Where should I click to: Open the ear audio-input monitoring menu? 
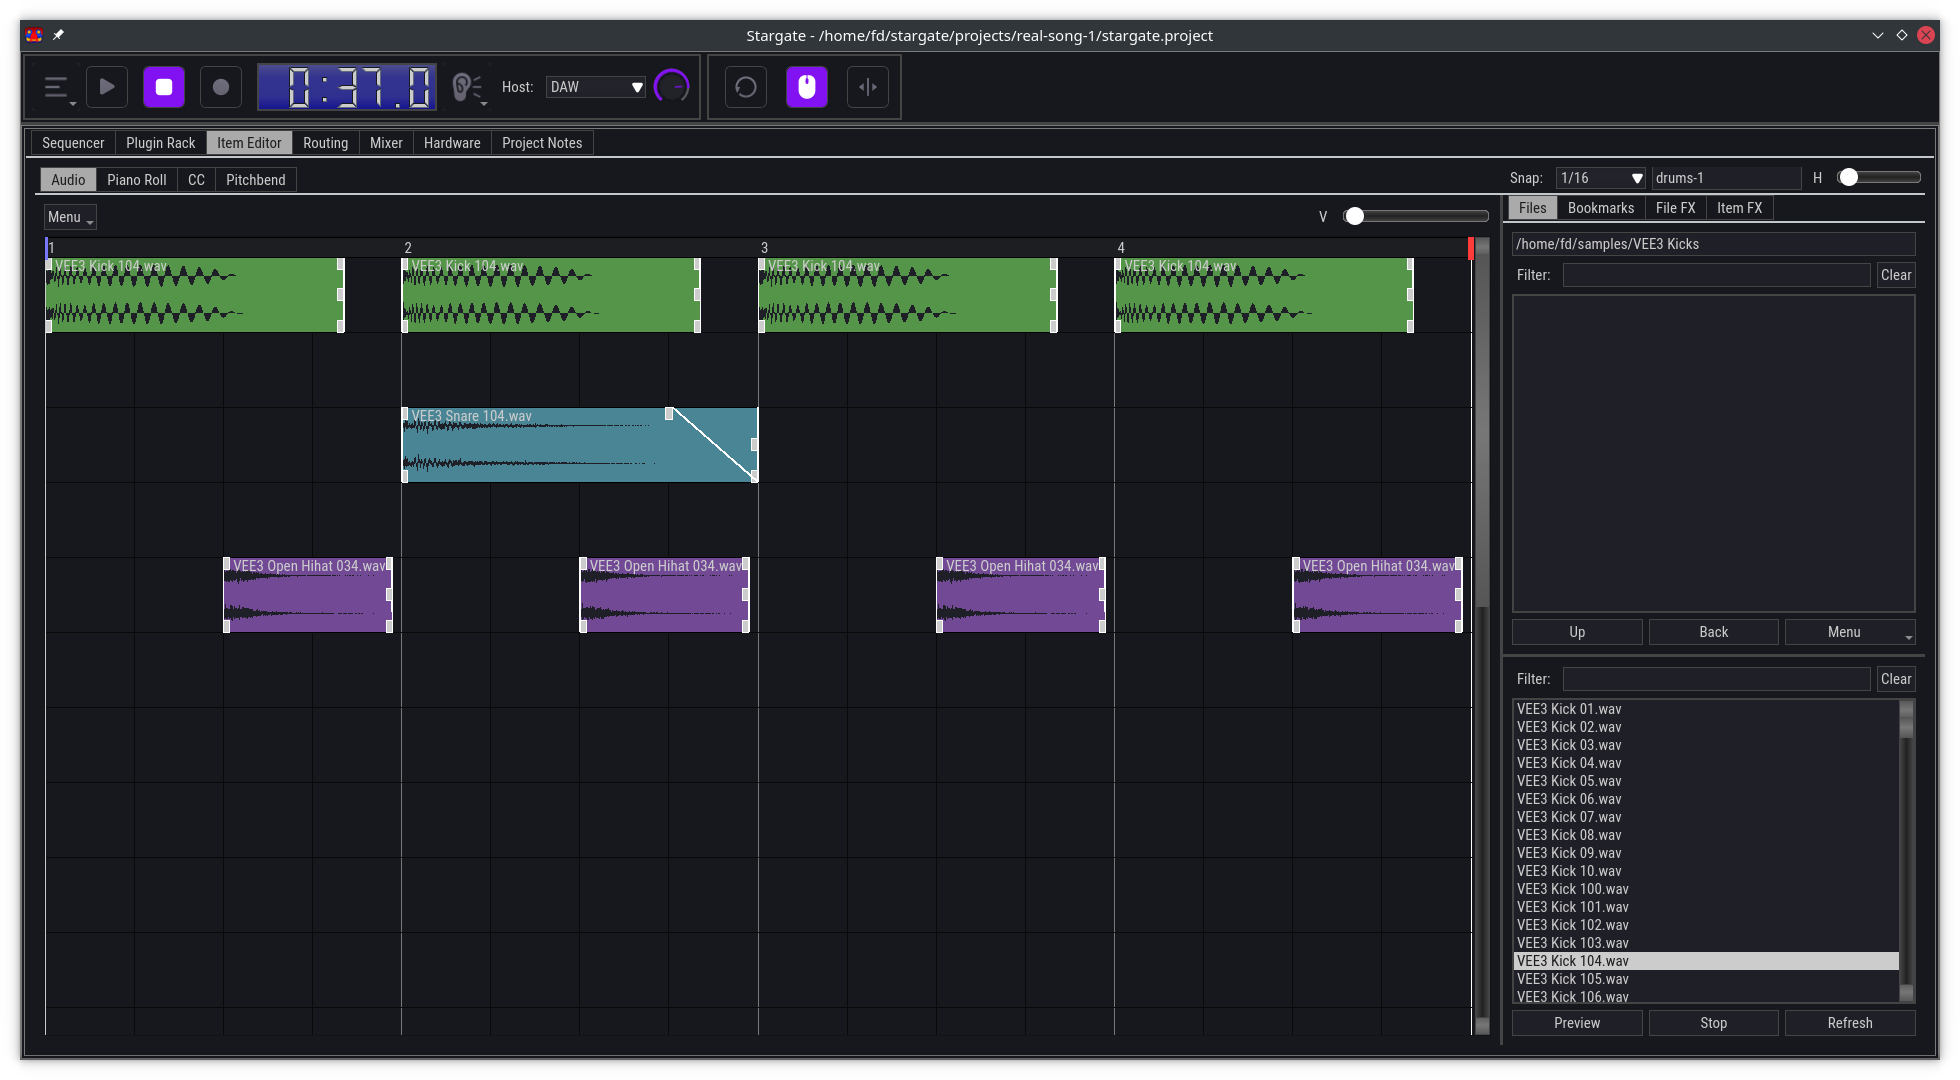tap(468, 88)
